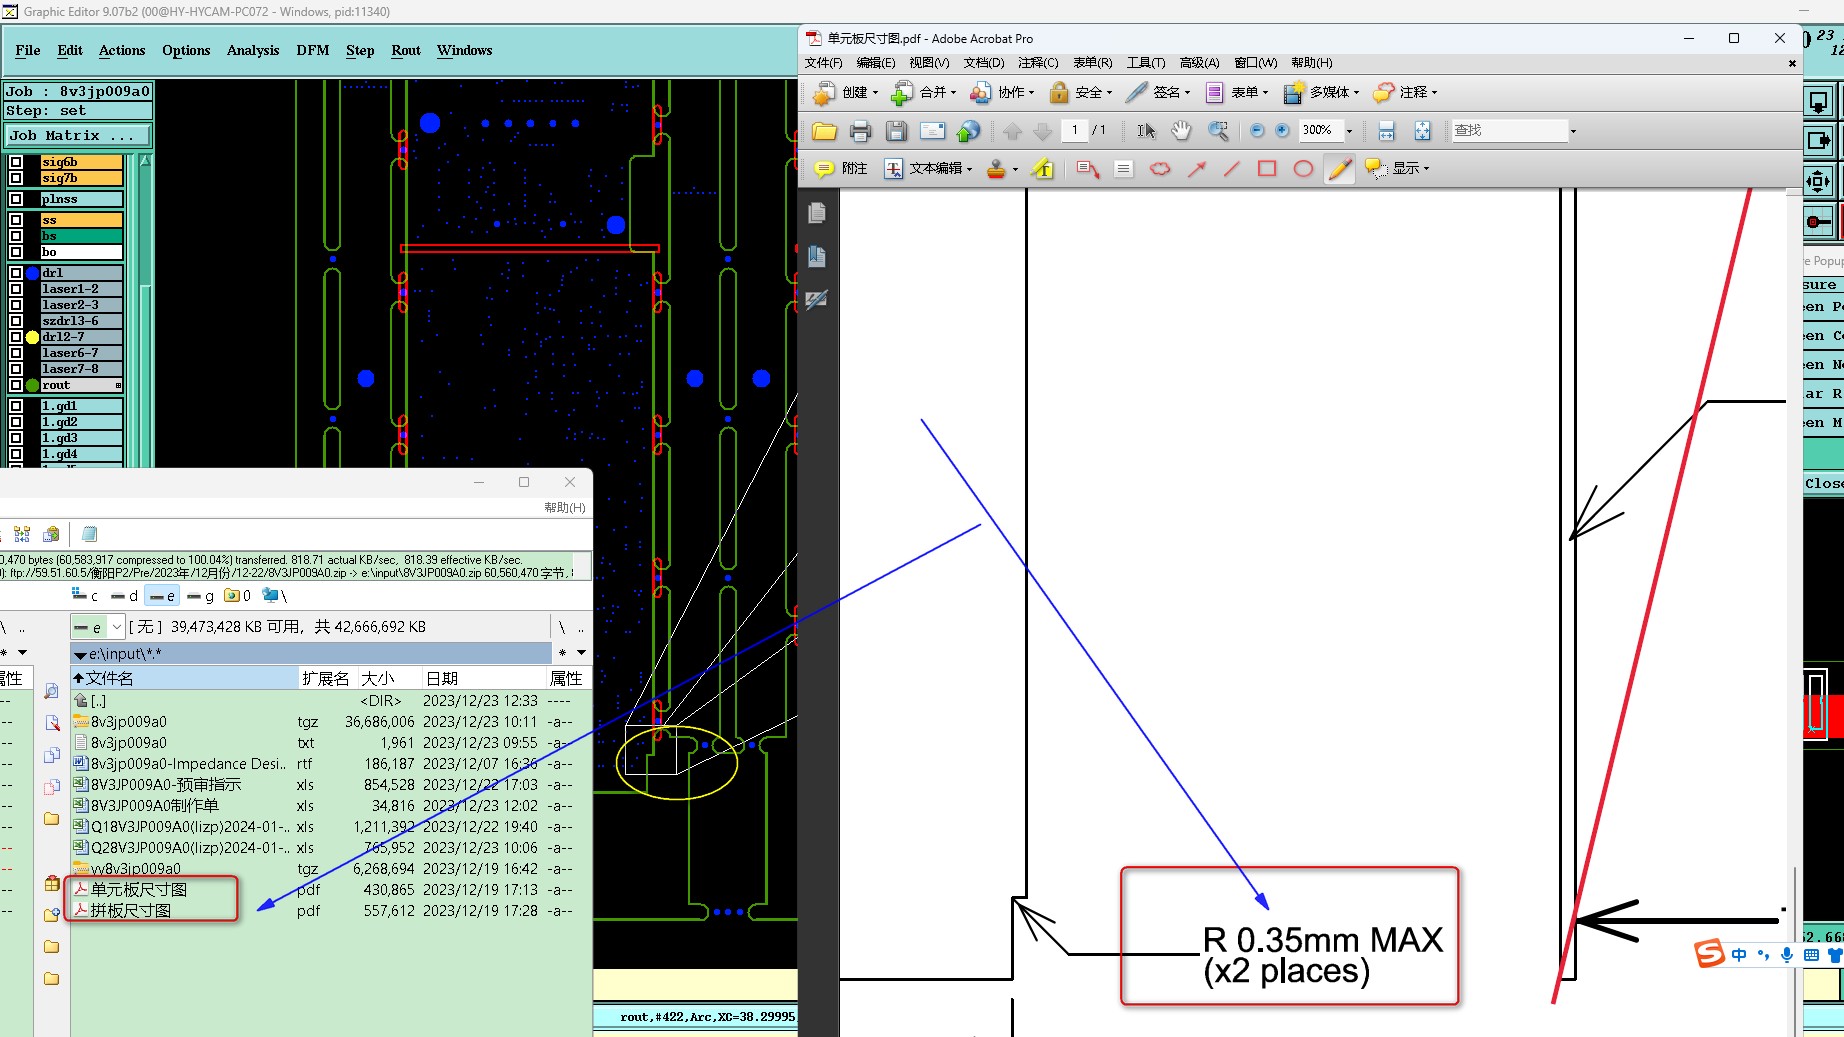Image resolution: width=1844 pixels, height=1037 pixels.
Task: Select the red Rectangle markup tool
Action: click(1267, 169)
